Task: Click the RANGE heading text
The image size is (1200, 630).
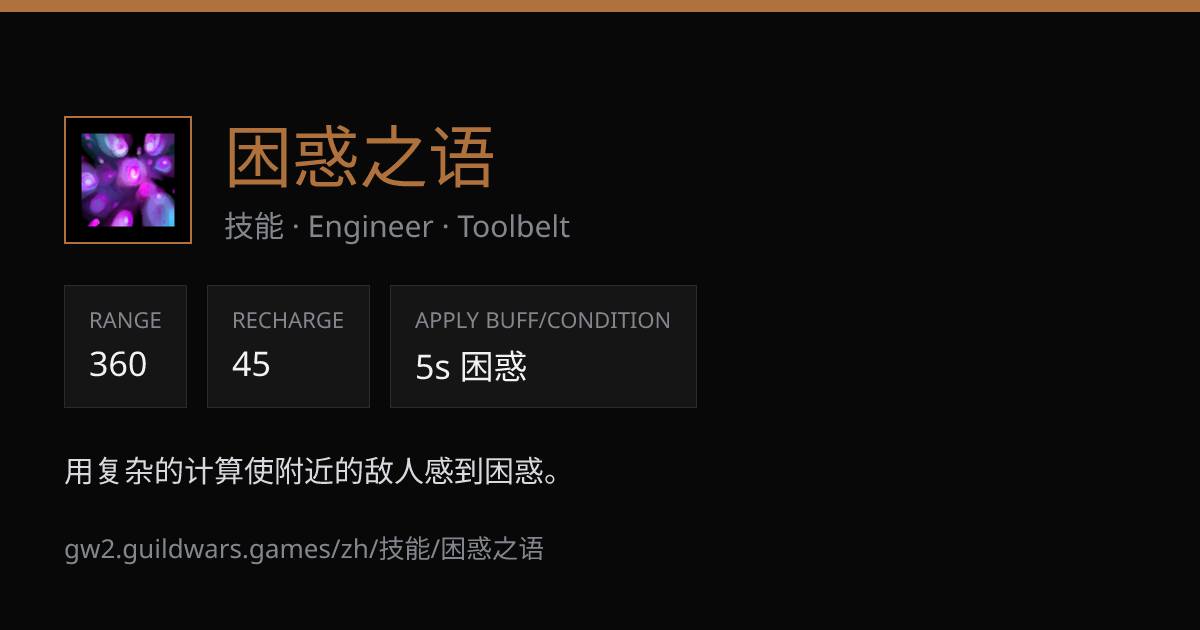Action: pos(125,321)
